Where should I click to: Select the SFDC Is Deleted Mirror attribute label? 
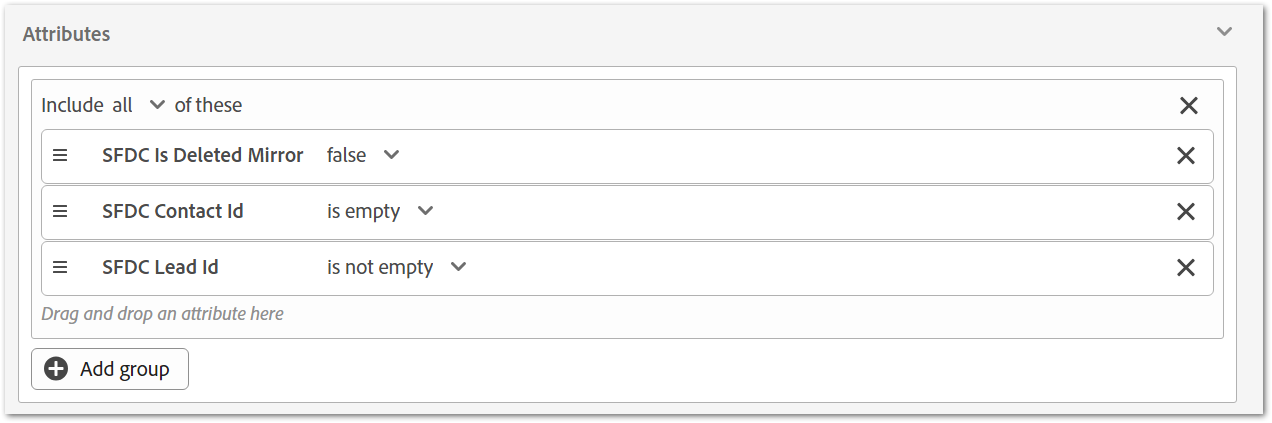[202, 155]
